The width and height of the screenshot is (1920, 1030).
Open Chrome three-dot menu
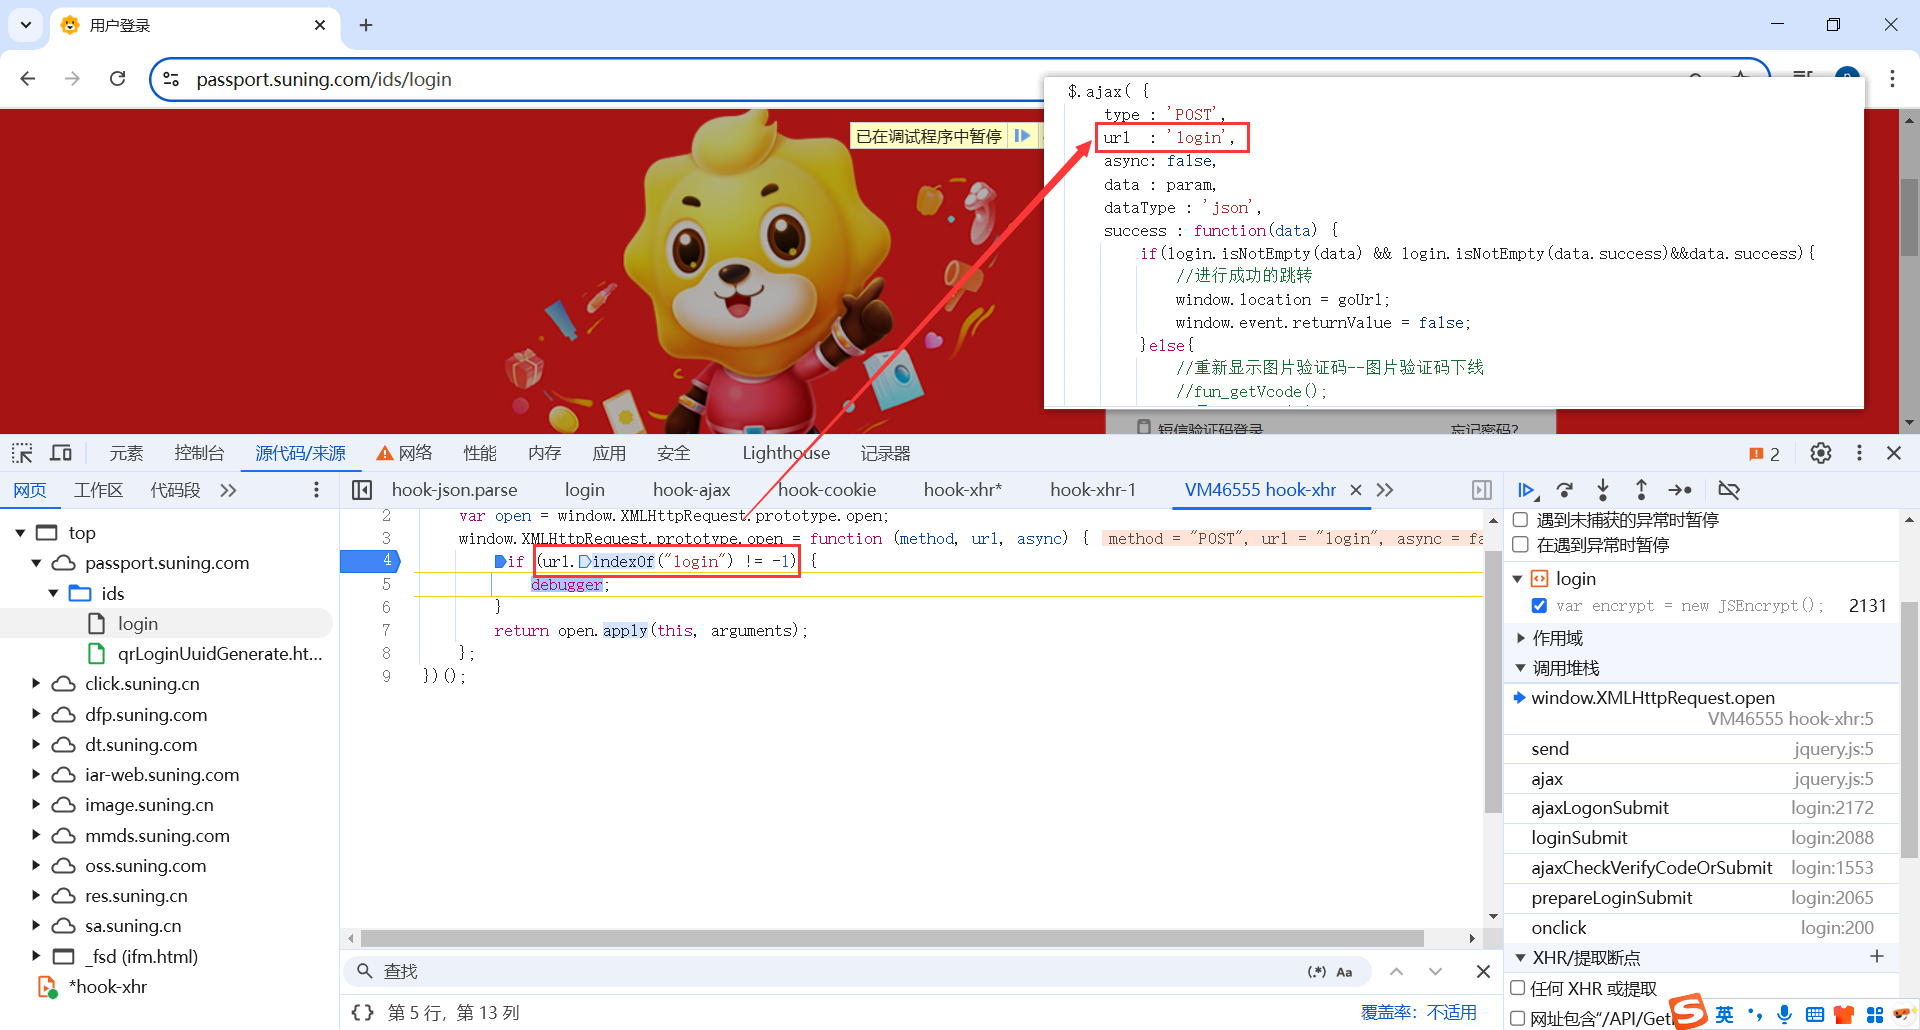pyautogui.click(x=1892, y=79)
